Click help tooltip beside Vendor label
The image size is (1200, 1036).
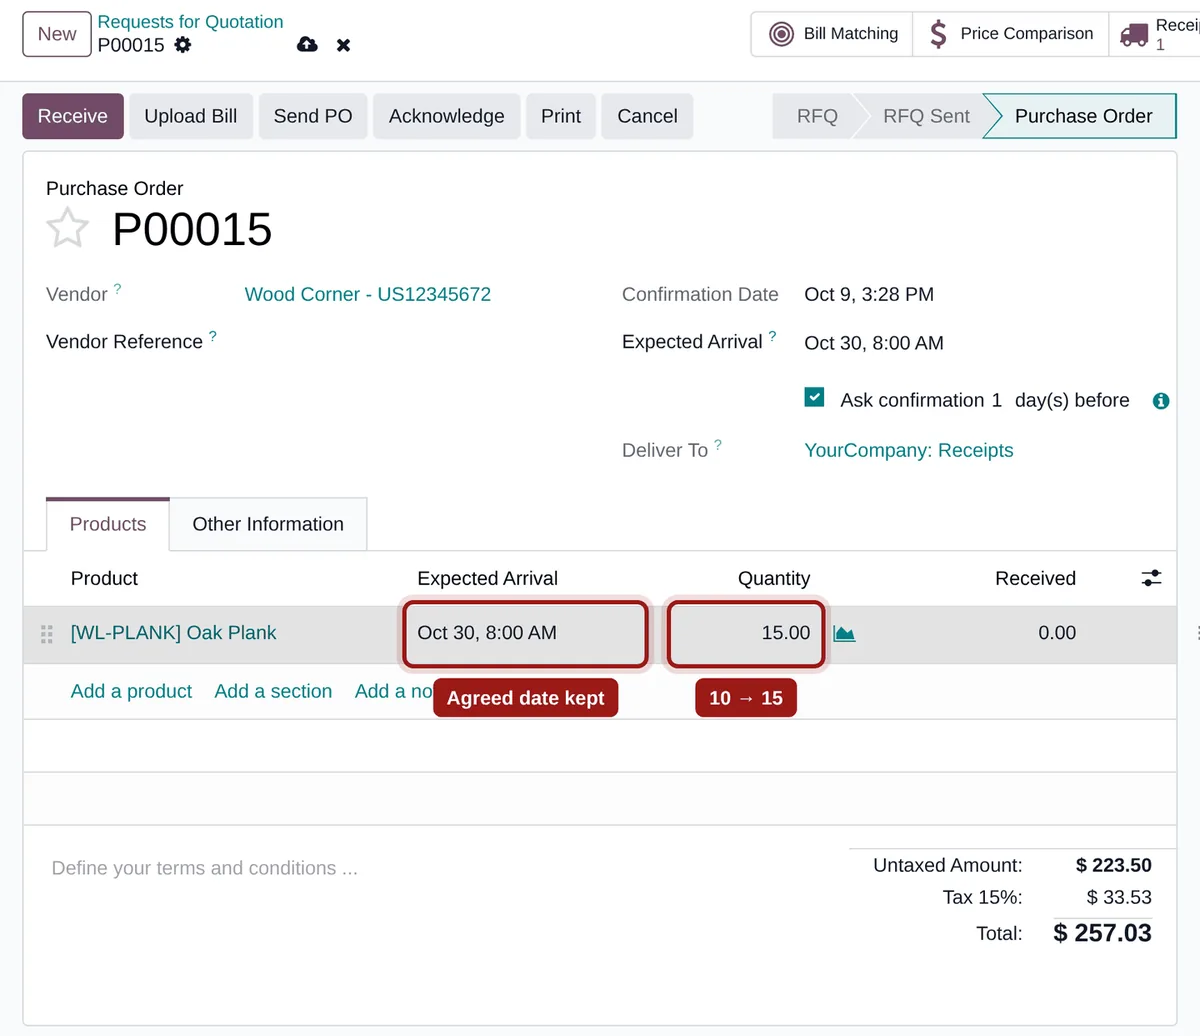tap(117, 289)
